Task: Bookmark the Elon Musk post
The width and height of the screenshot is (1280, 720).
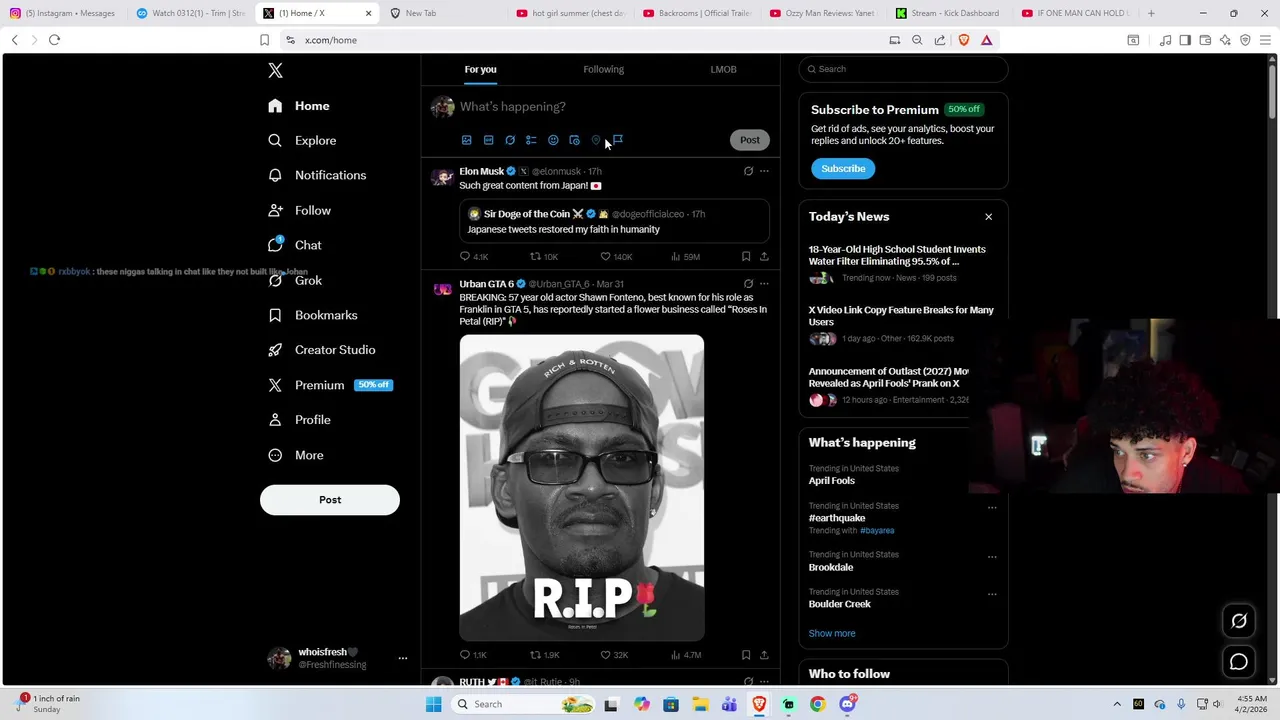Action: [x=746, y=257]
